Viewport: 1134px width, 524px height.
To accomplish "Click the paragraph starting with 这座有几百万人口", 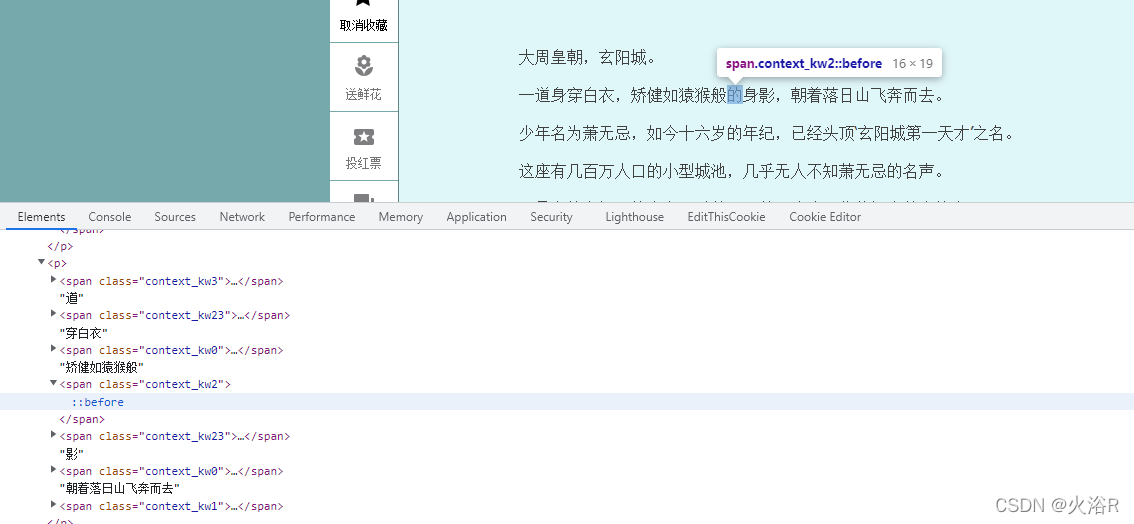I will click(x=733, y=171).
